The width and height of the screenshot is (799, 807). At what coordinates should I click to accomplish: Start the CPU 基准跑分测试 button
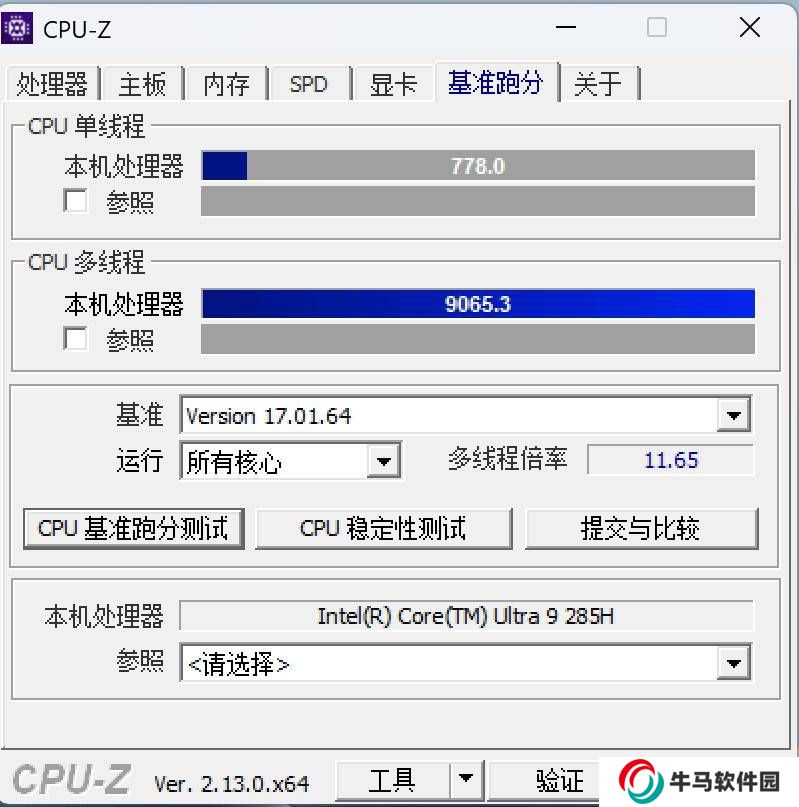(134, 529)
